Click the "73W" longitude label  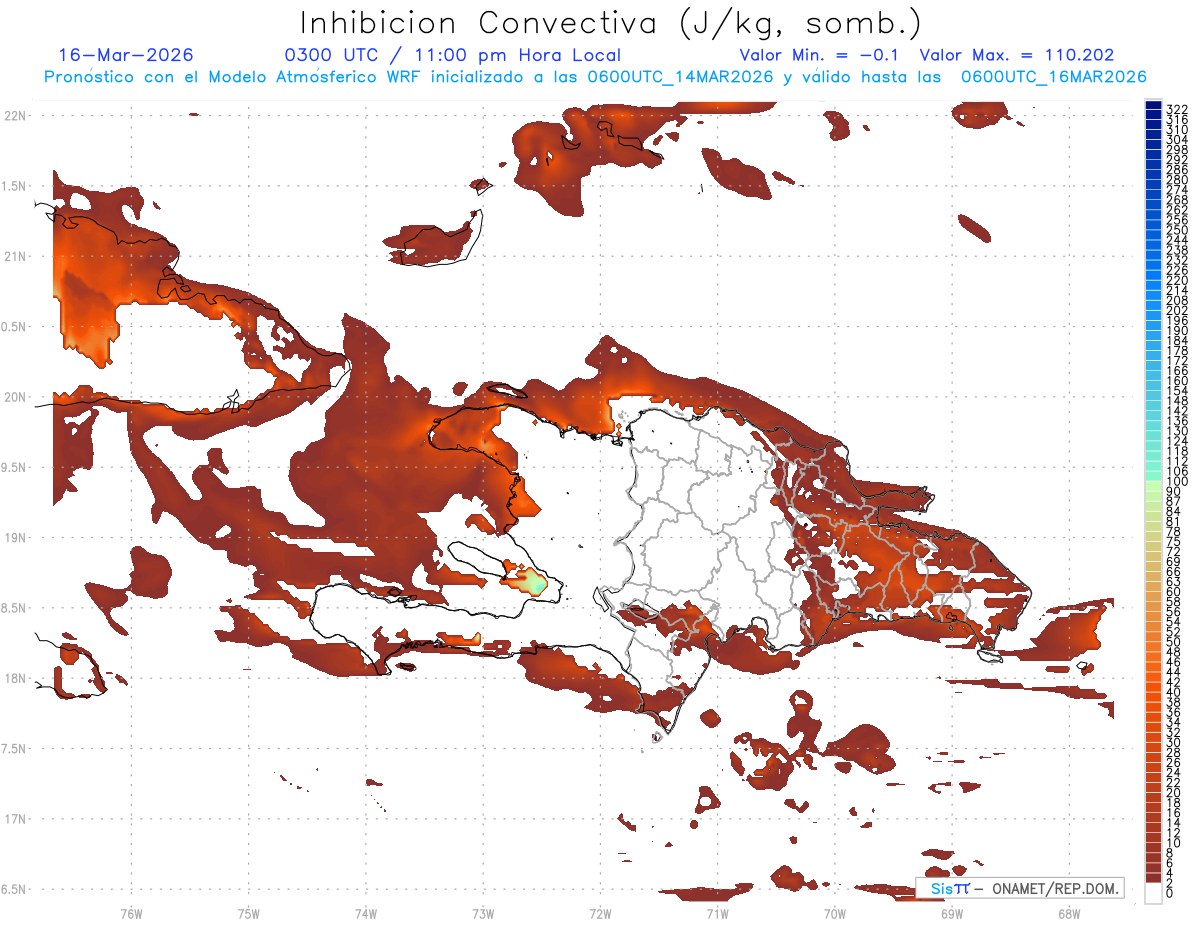[x=483, y=913]
